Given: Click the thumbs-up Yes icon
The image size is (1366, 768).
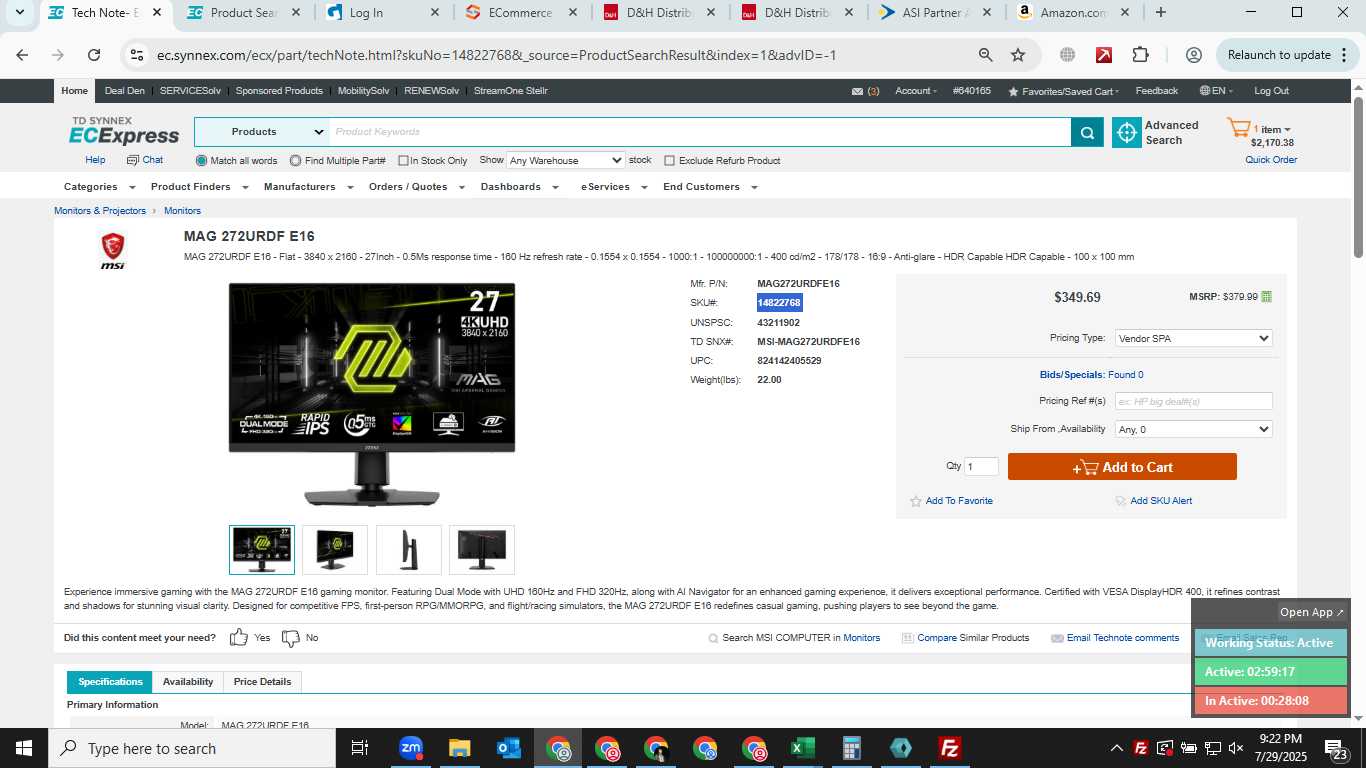Looking at the screenshot, I should tap(239, 637).
